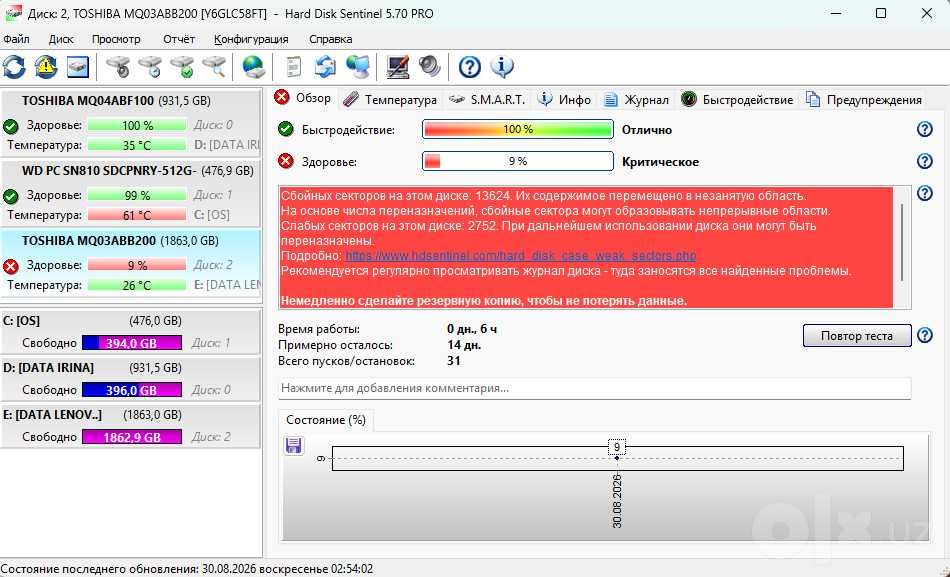Open the Конфигурация menu
This screenshot has height=577, width=950.
coord(251,39)
